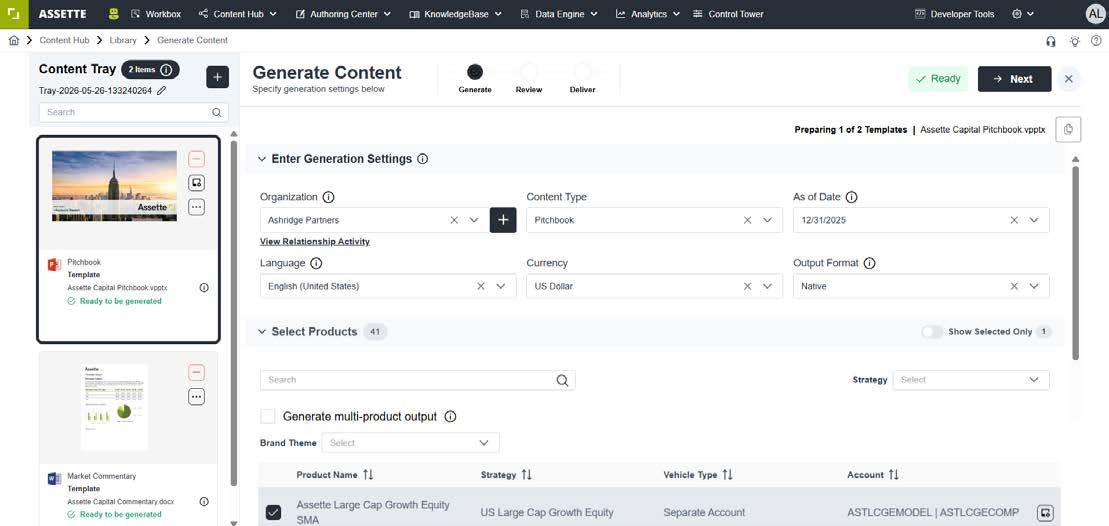Open the green assistant robot icon
1109x526 pixels.
[x=114, y=13]
